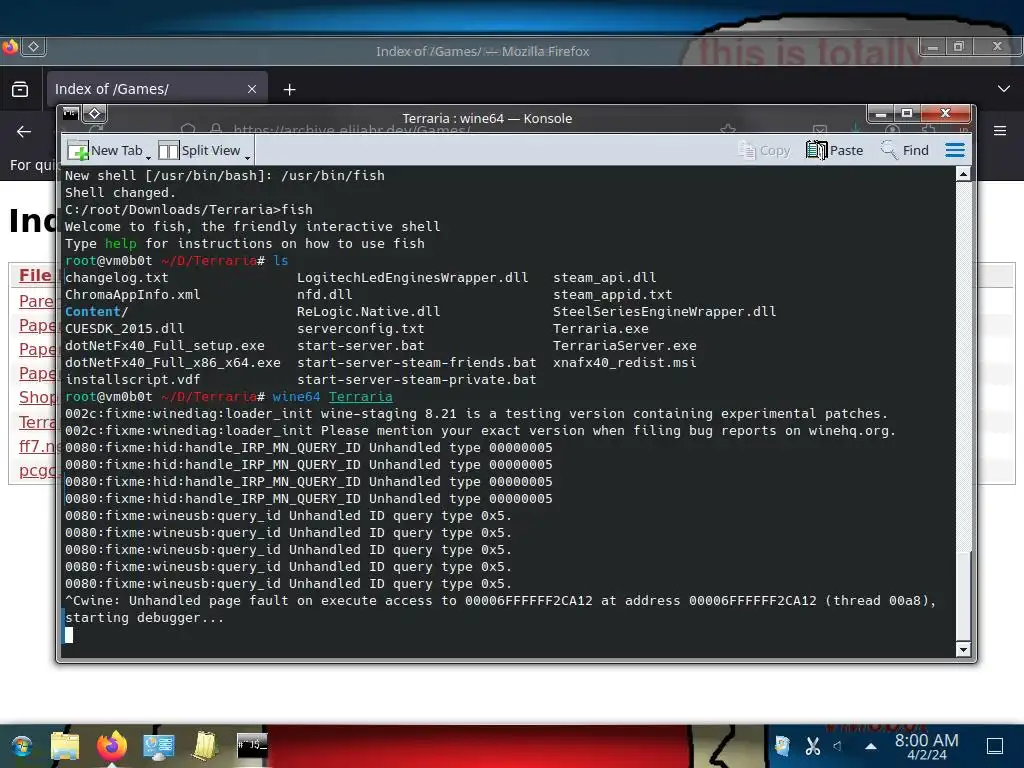Click 'CUESDK_2015.dll' in listing
The width and height of the screenshot is (1024, 768).
pyautogui.click(x=125, y=328)
